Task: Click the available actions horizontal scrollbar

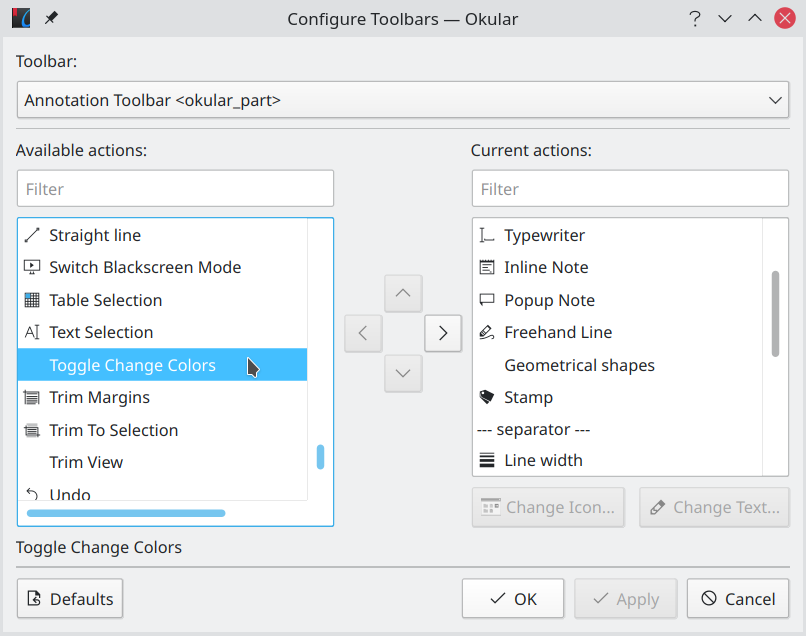Action: click(x=126, y=513)
